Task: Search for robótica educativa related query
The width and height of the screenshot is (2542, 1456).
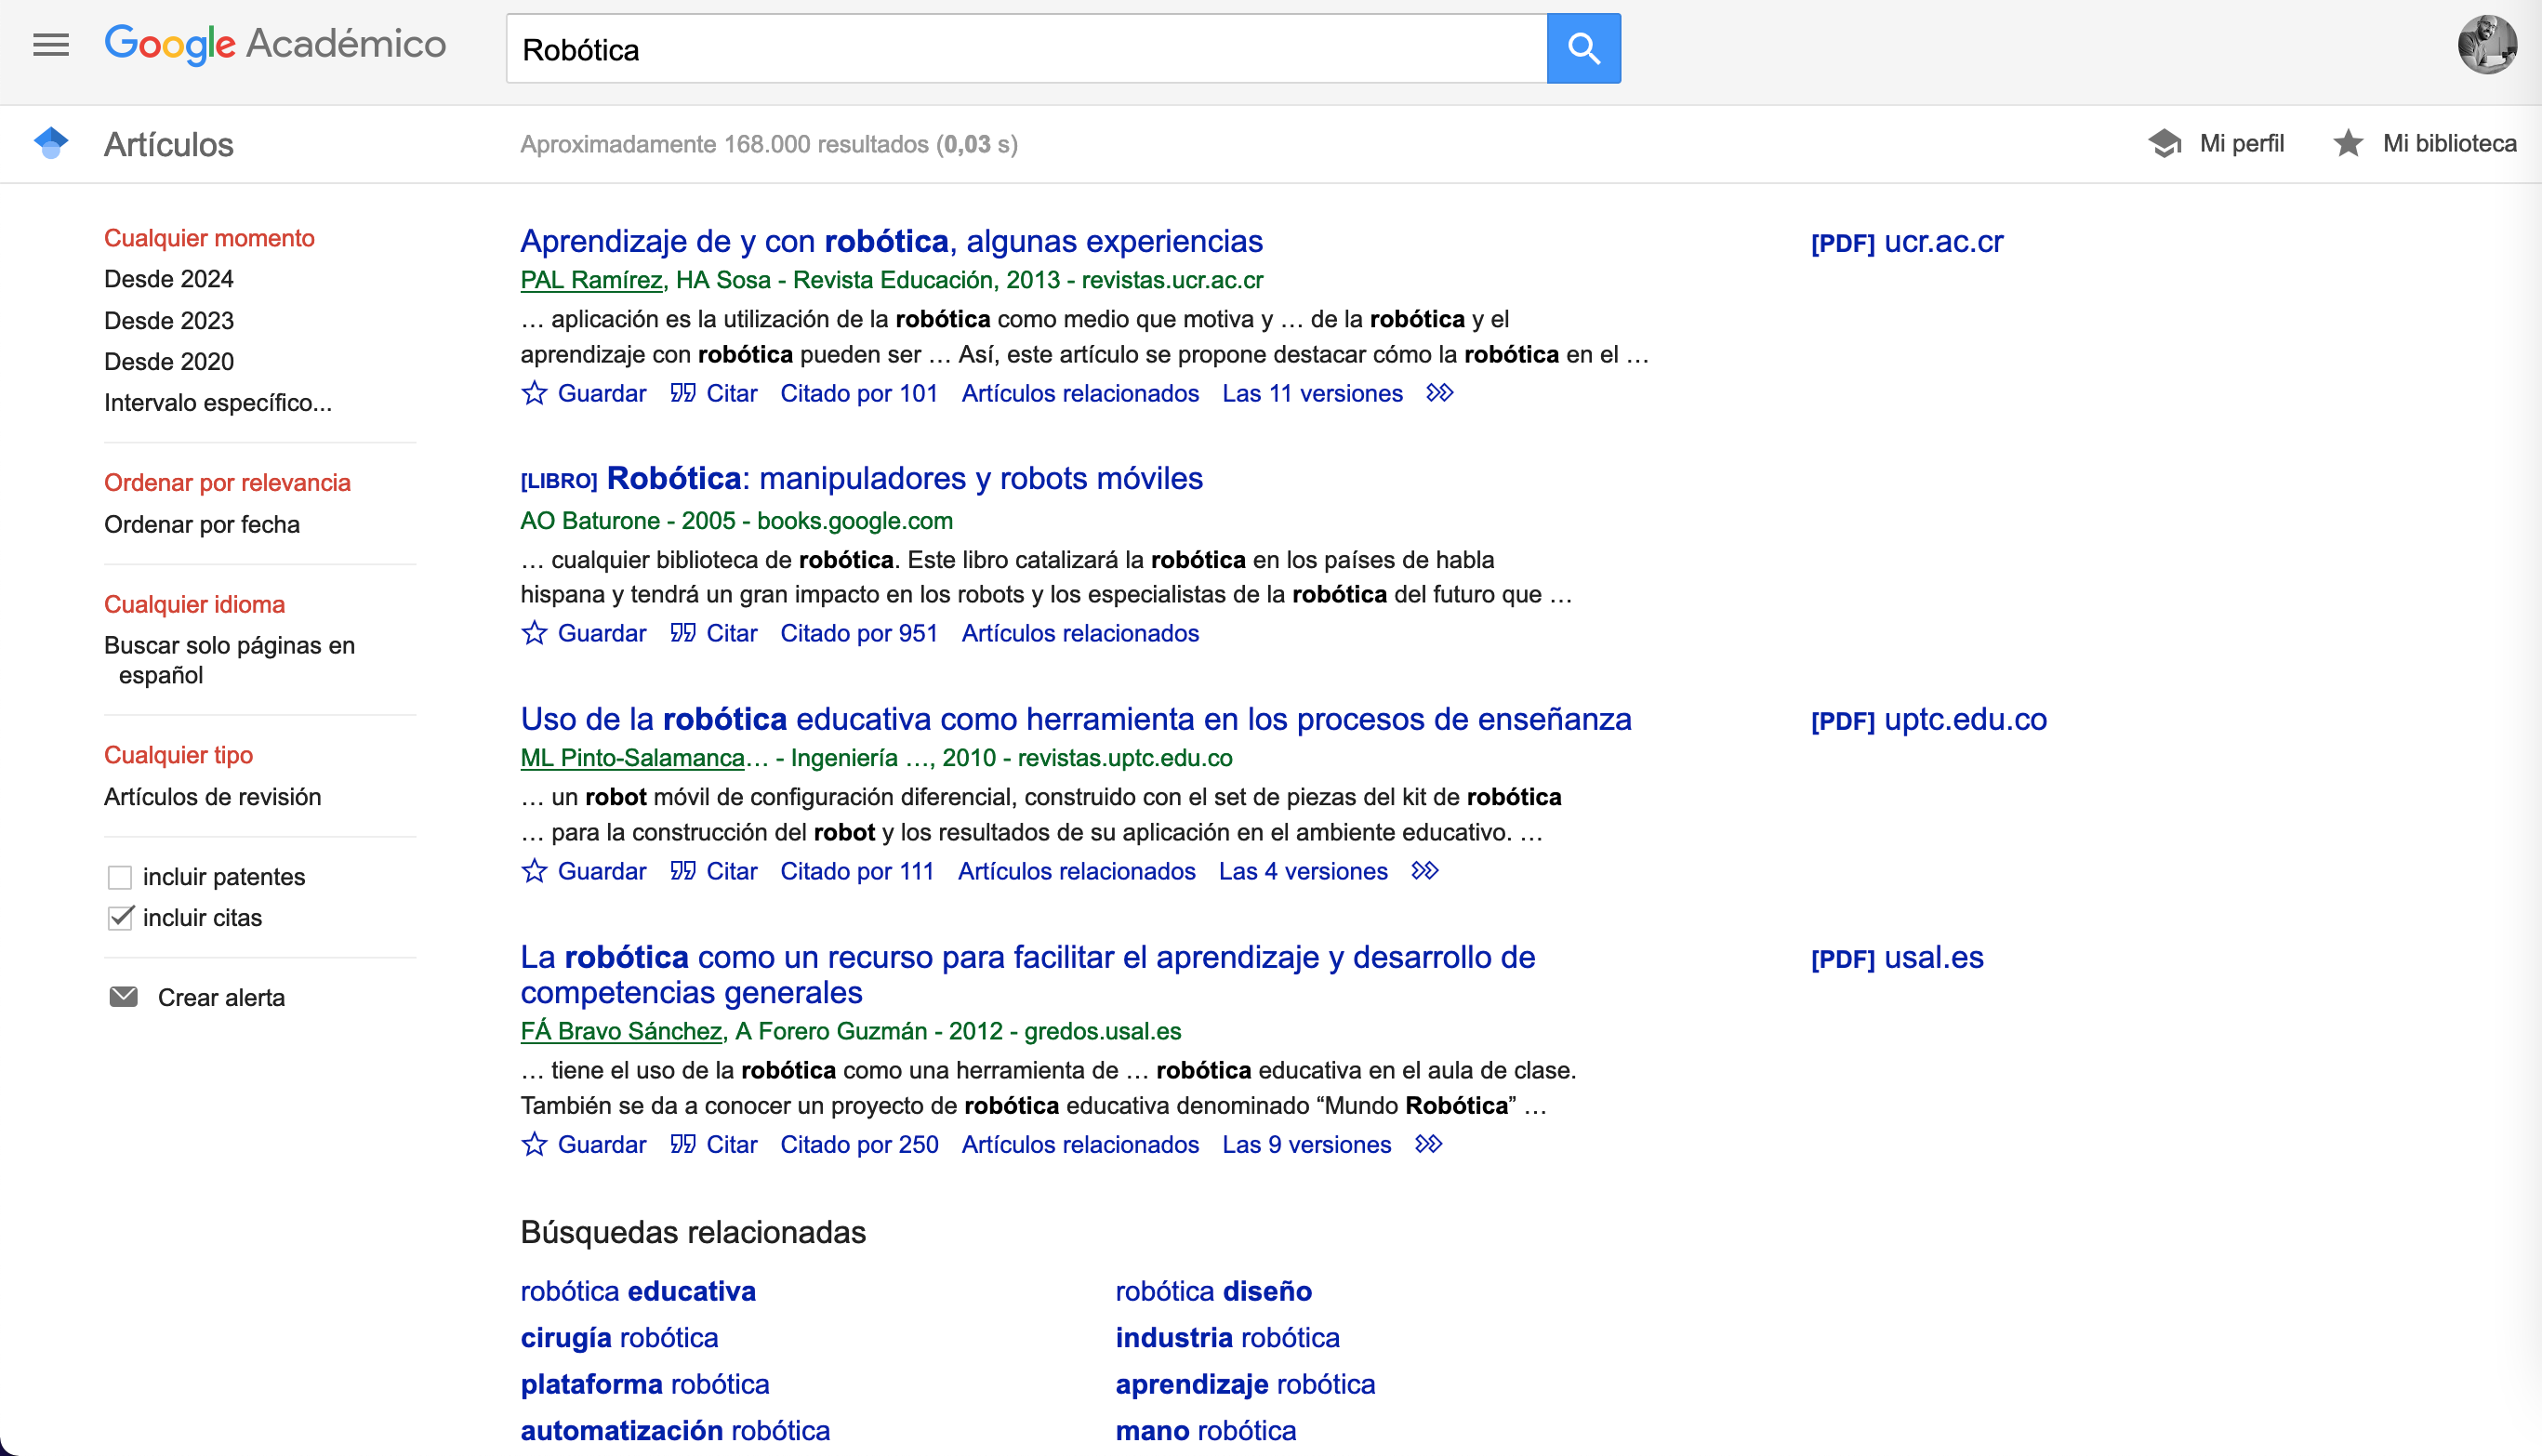Action: tap(637, 1291)
